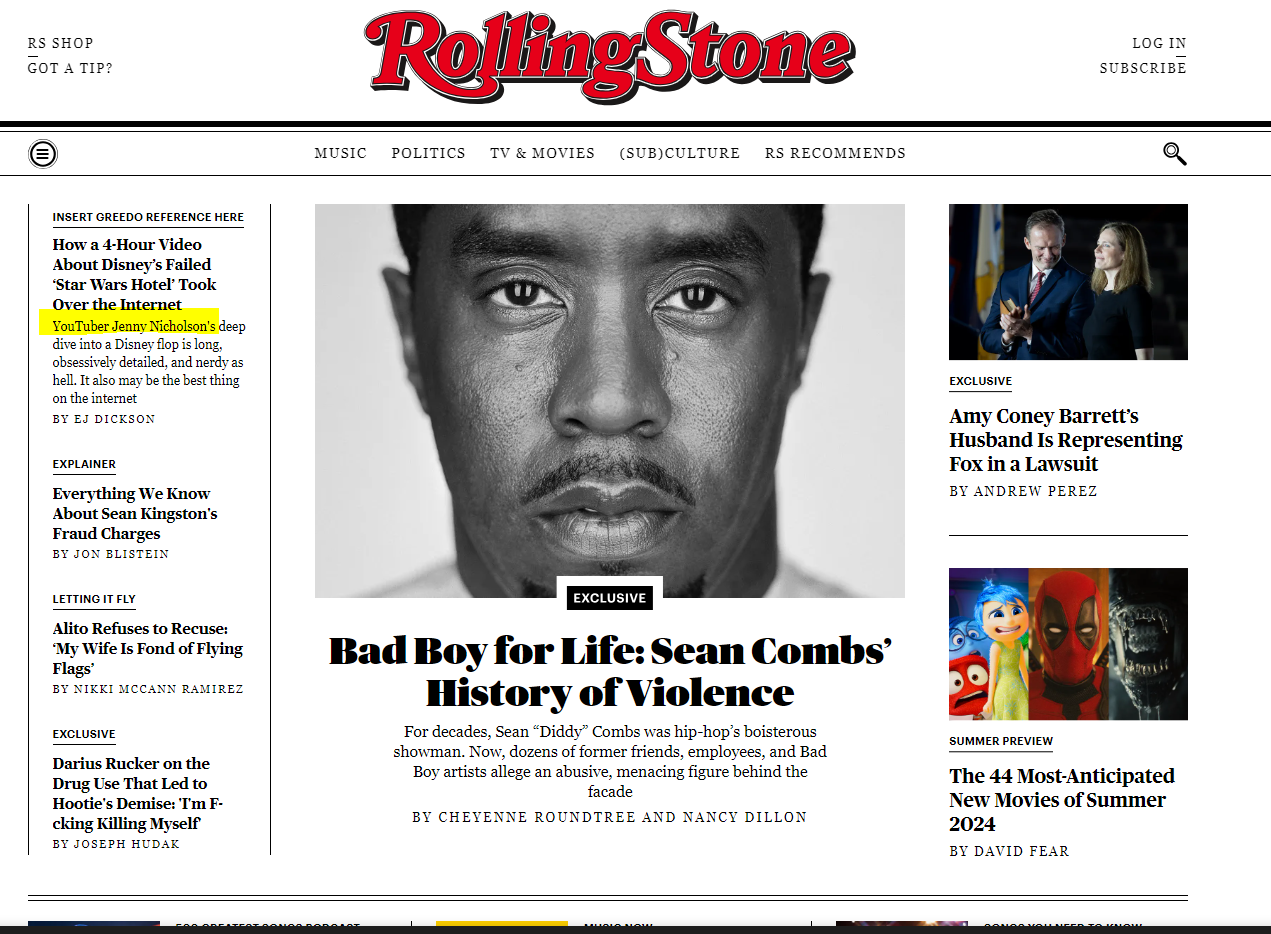This screenshot has width=1271, height=934.
Task: Click the Insert Greedo Reference Here label
Action: click(x=148, y=217)
